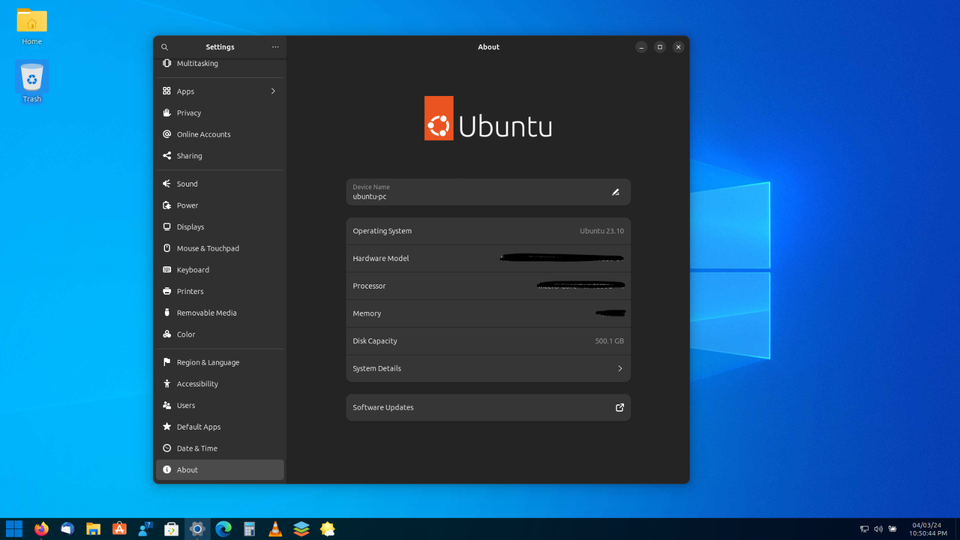The height and width of the screenshot is (540, 960).
Task: Click the network tray icon
Action: (864, 529)
